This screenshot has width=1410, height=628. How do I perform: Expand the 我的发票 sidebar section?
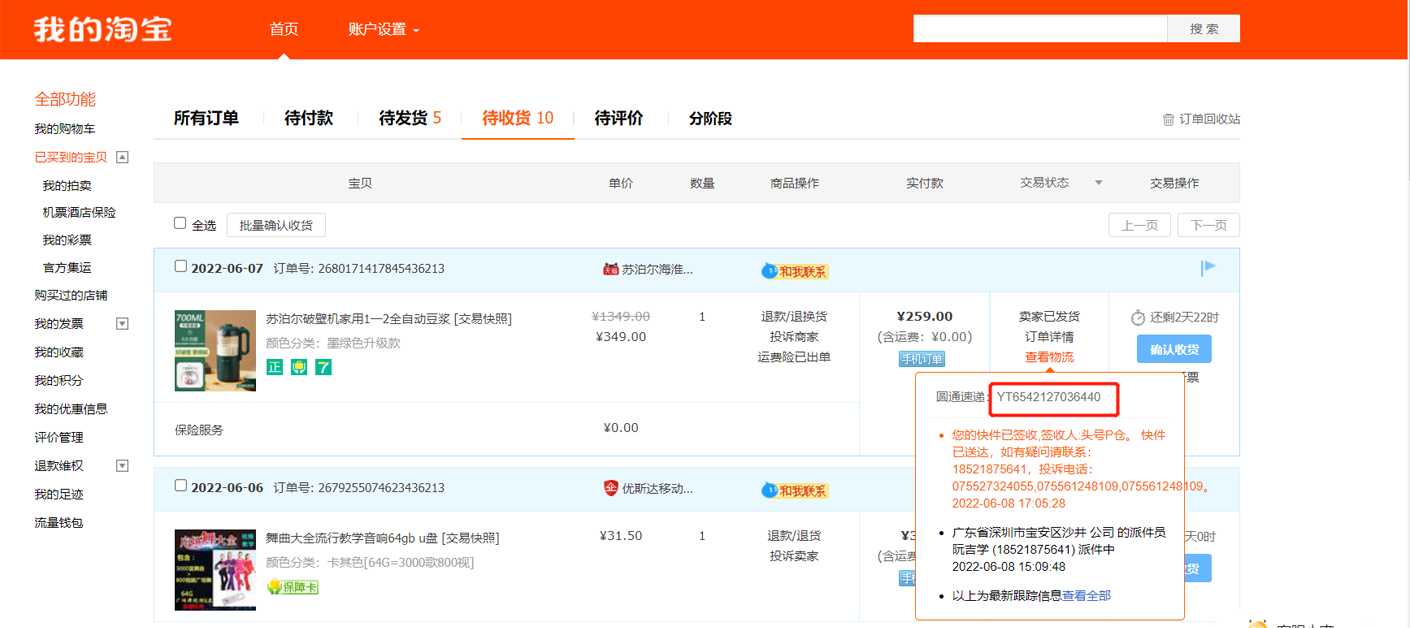point(123,324)
